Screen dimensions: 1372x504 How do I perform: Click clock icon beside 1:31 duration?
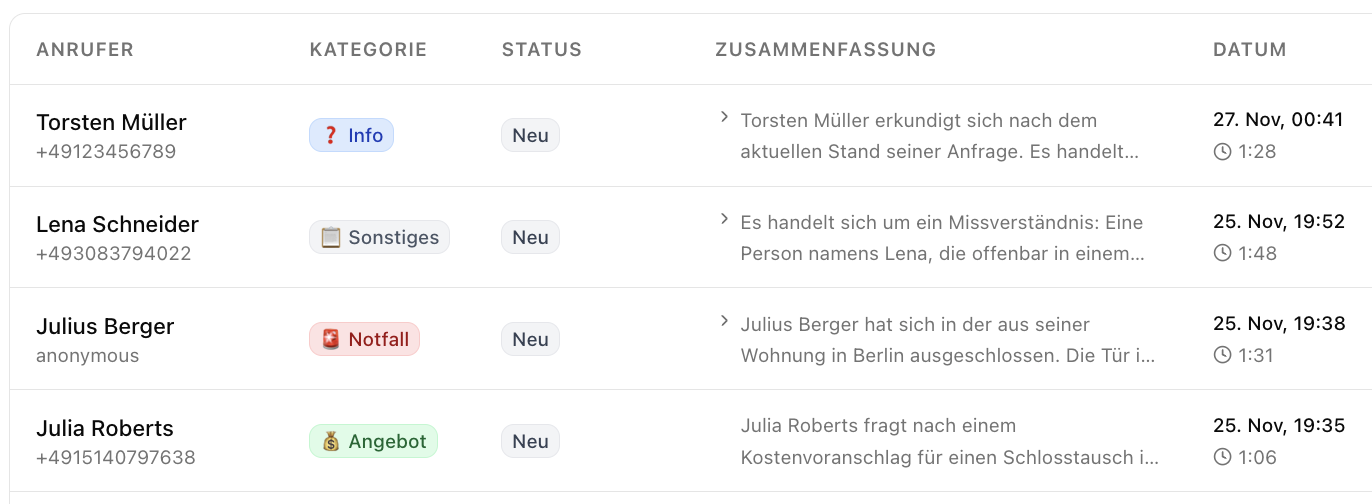pos(1222,356)
